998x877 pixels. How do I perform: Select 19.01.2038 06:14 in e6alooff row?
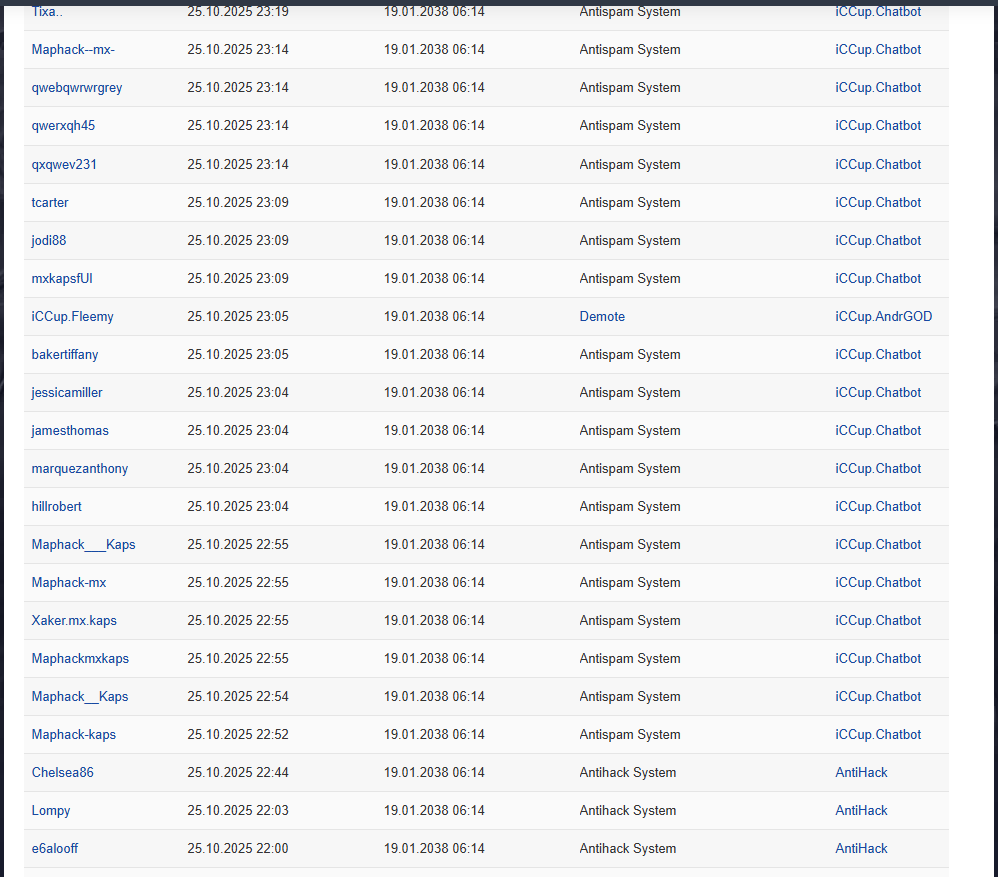click(x=434, y=849)
